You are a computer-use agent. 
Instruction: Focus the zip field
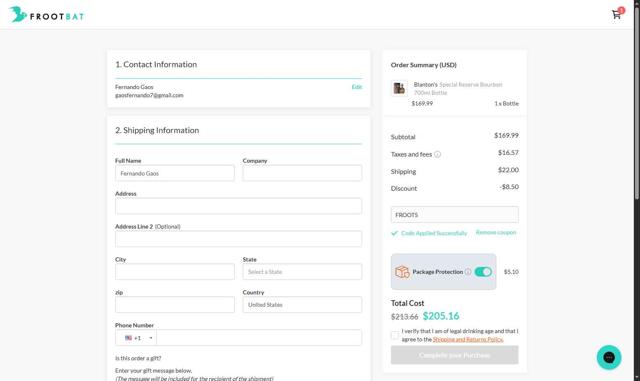pos(175,305)
